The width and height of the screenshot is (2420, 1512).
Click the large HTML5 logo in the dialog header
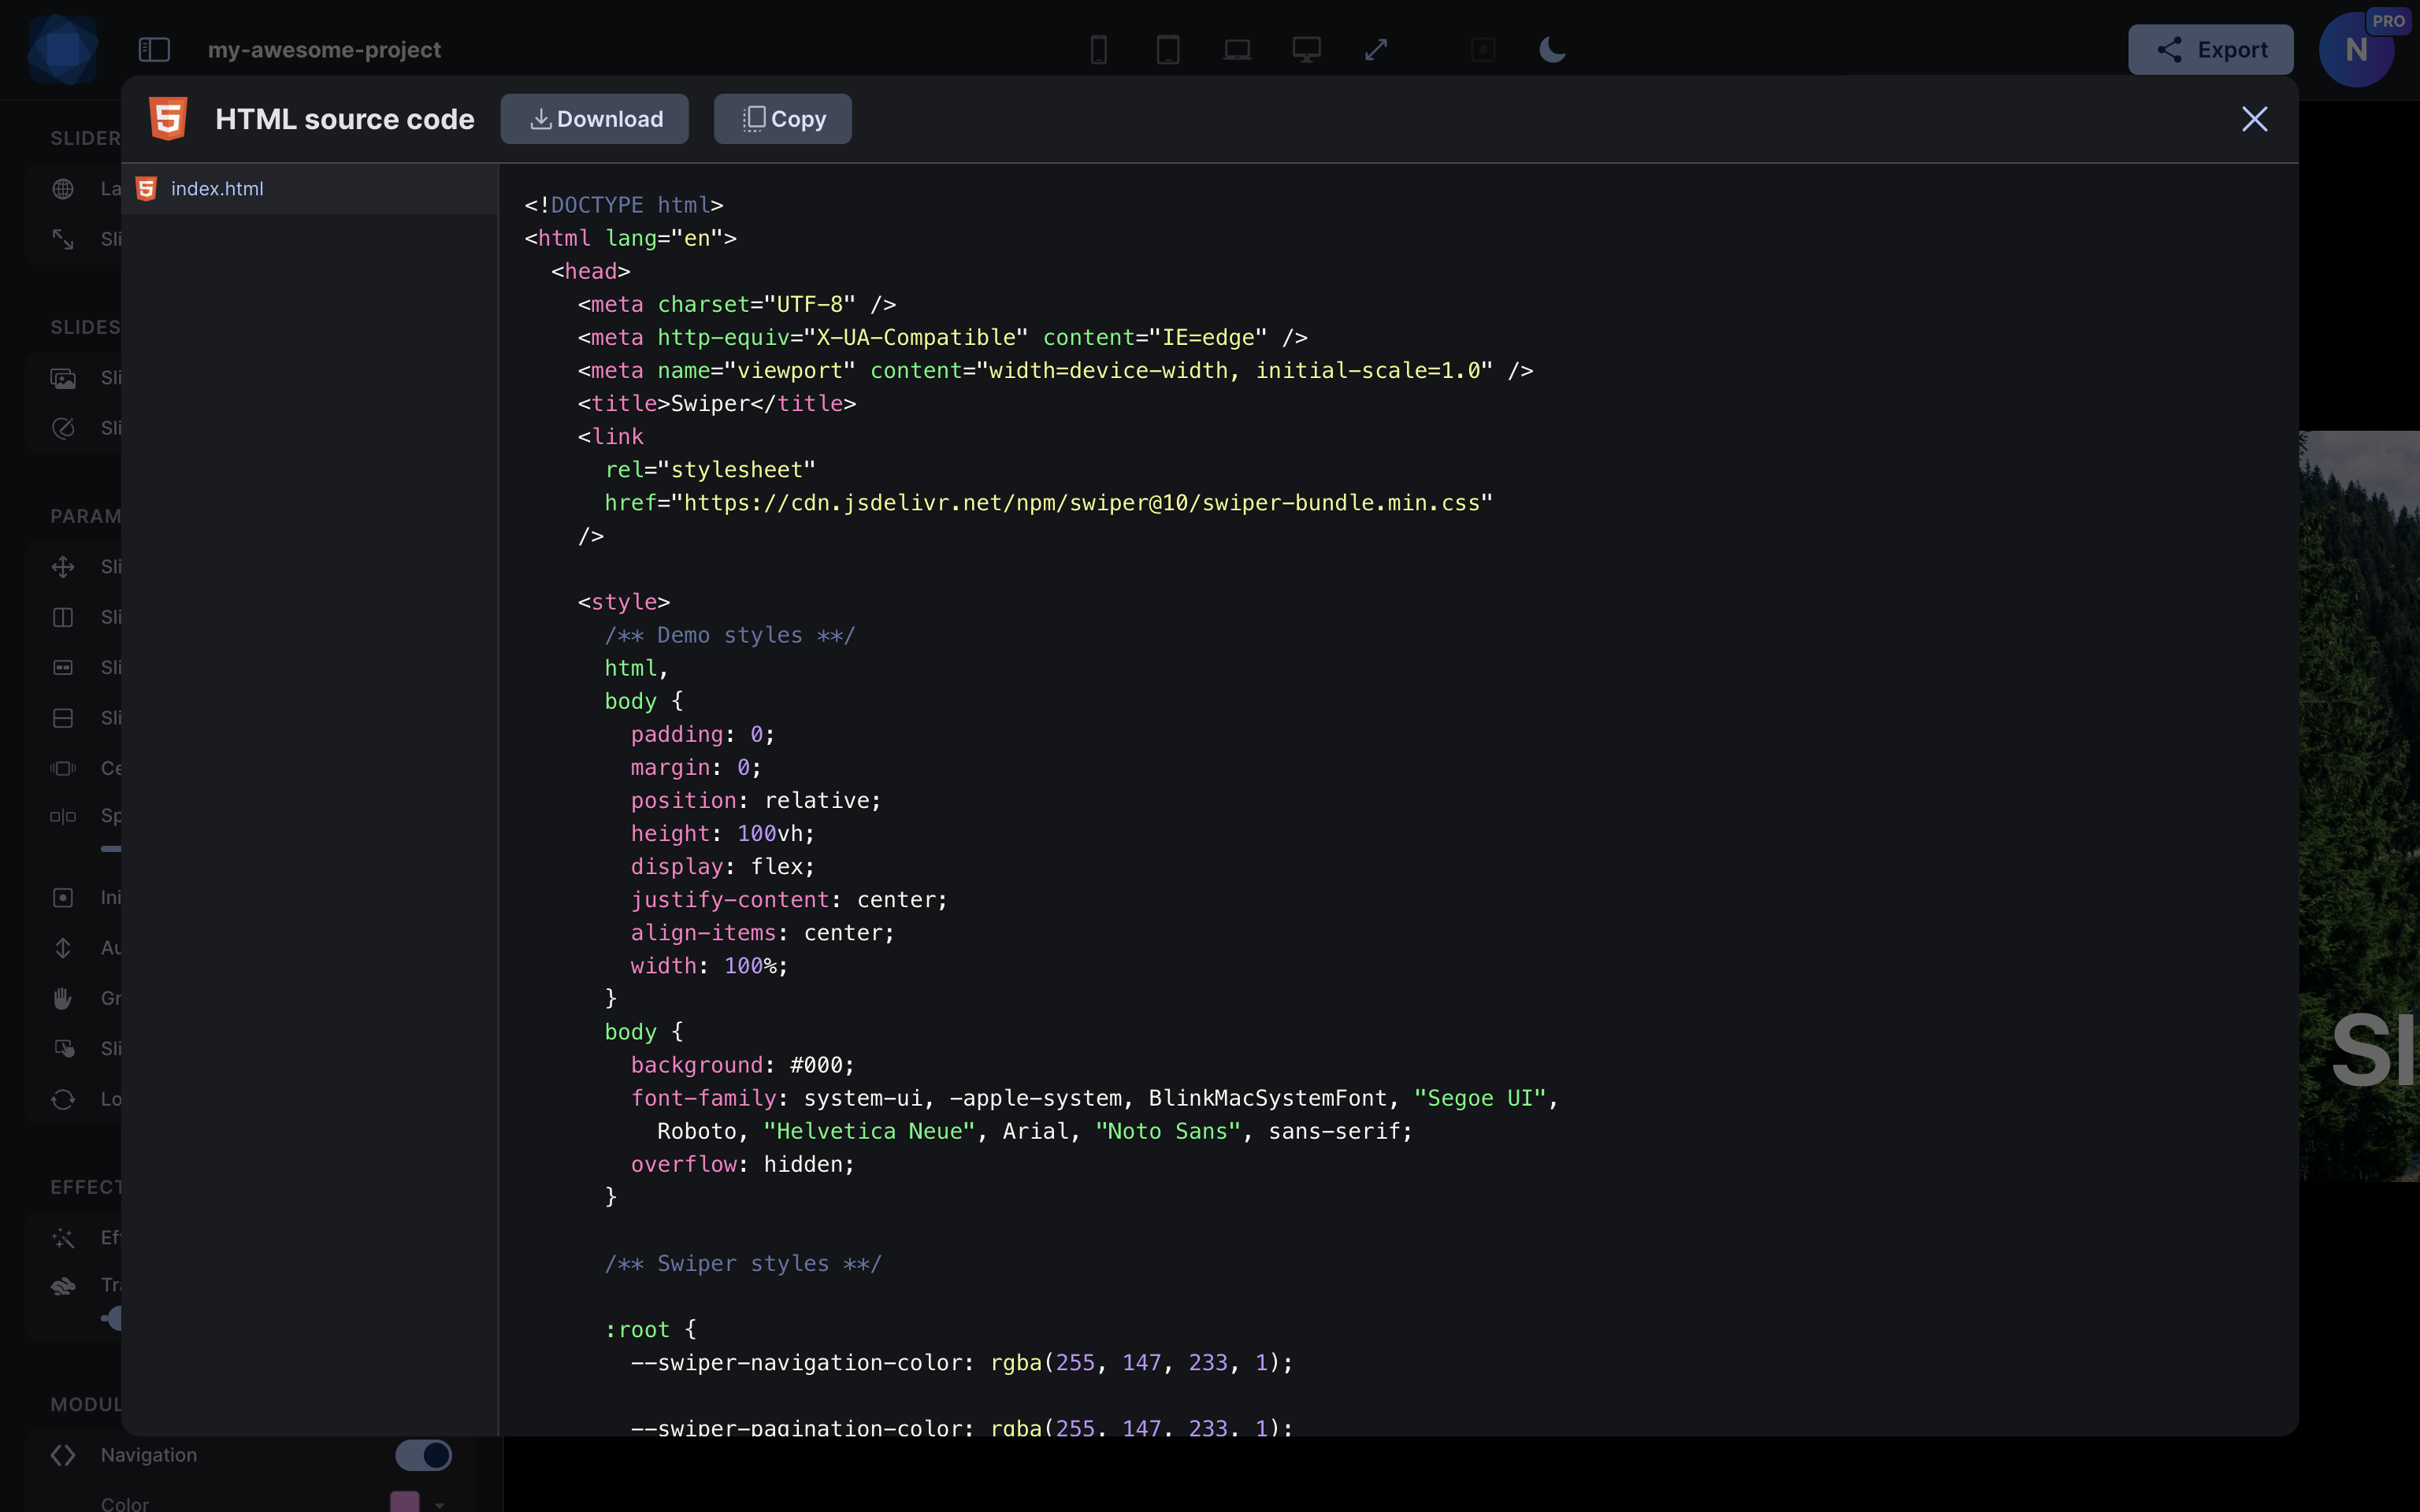point(168,119)
